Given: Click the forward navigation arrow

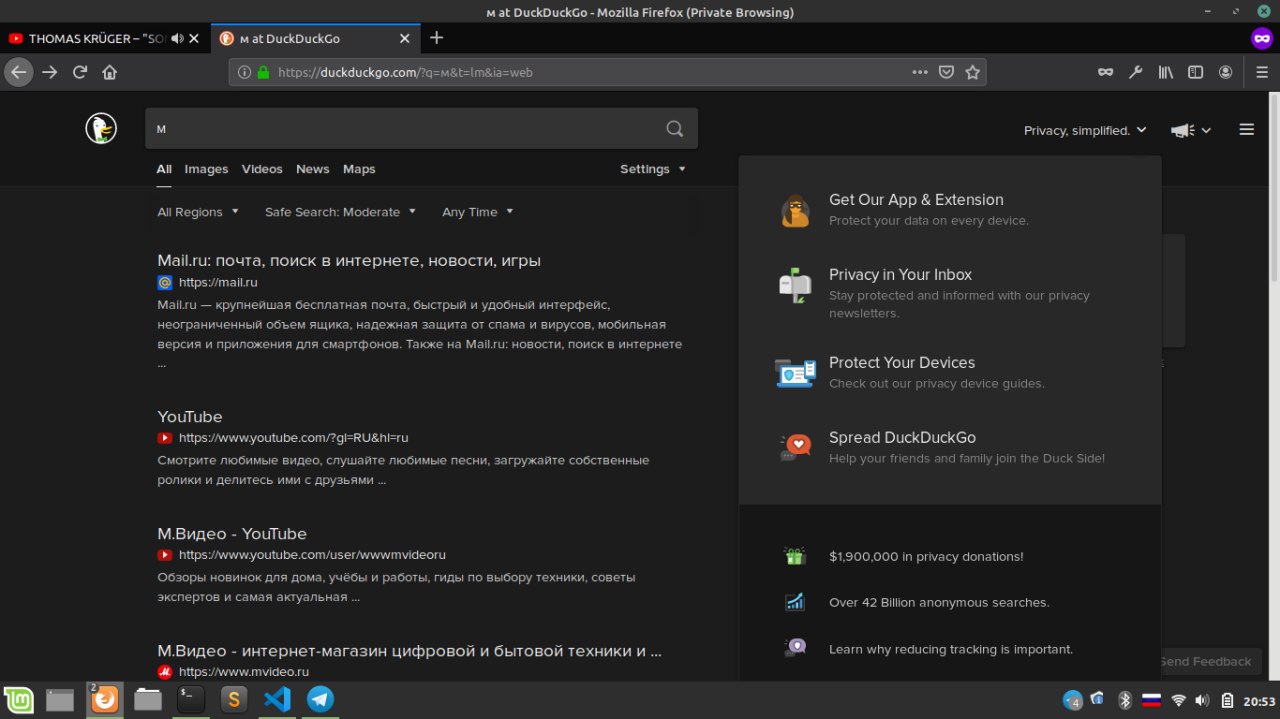Looking at the screenshot, I should tap(50, 72).
